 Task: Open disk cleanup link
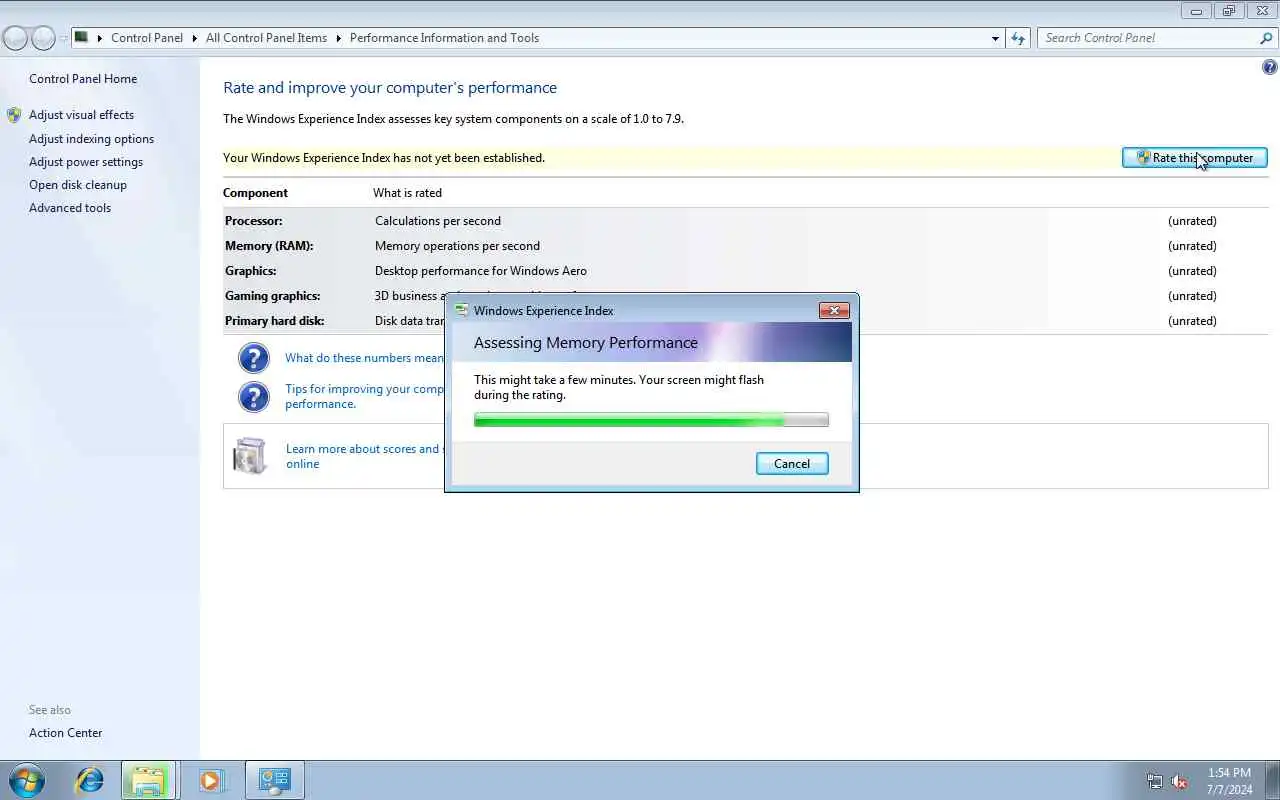point(78,185)
